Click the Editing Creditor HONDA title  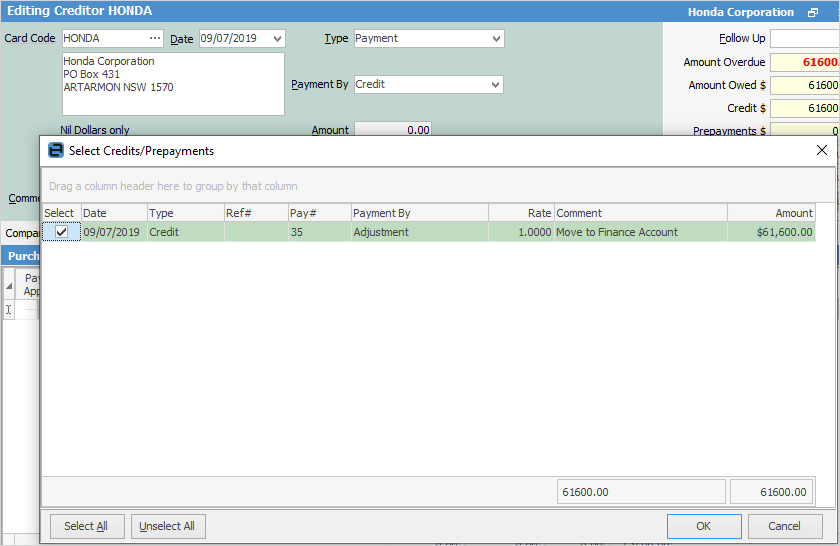(x=79, y=11)
